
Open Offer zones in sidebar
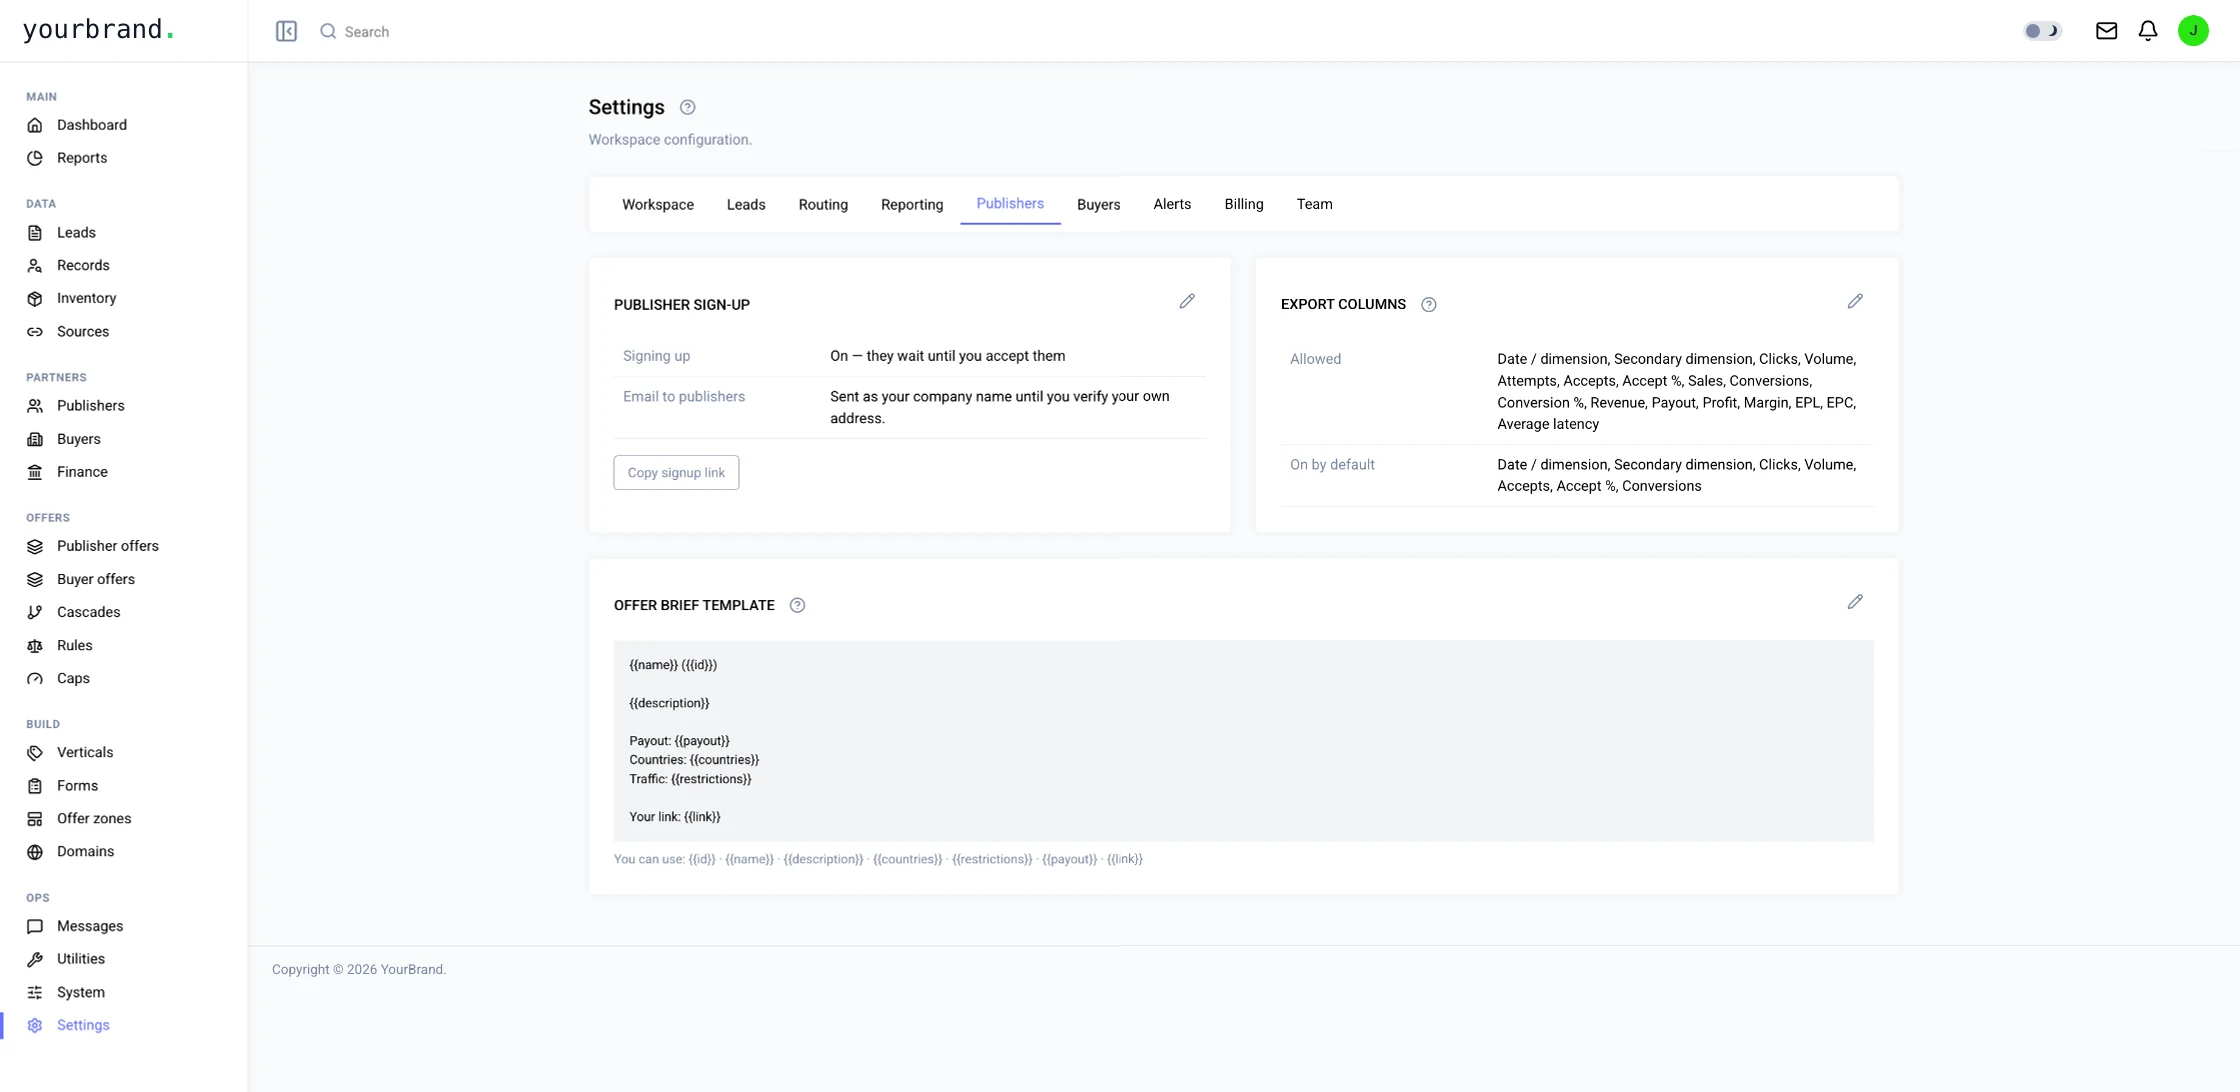pos(94,819)
